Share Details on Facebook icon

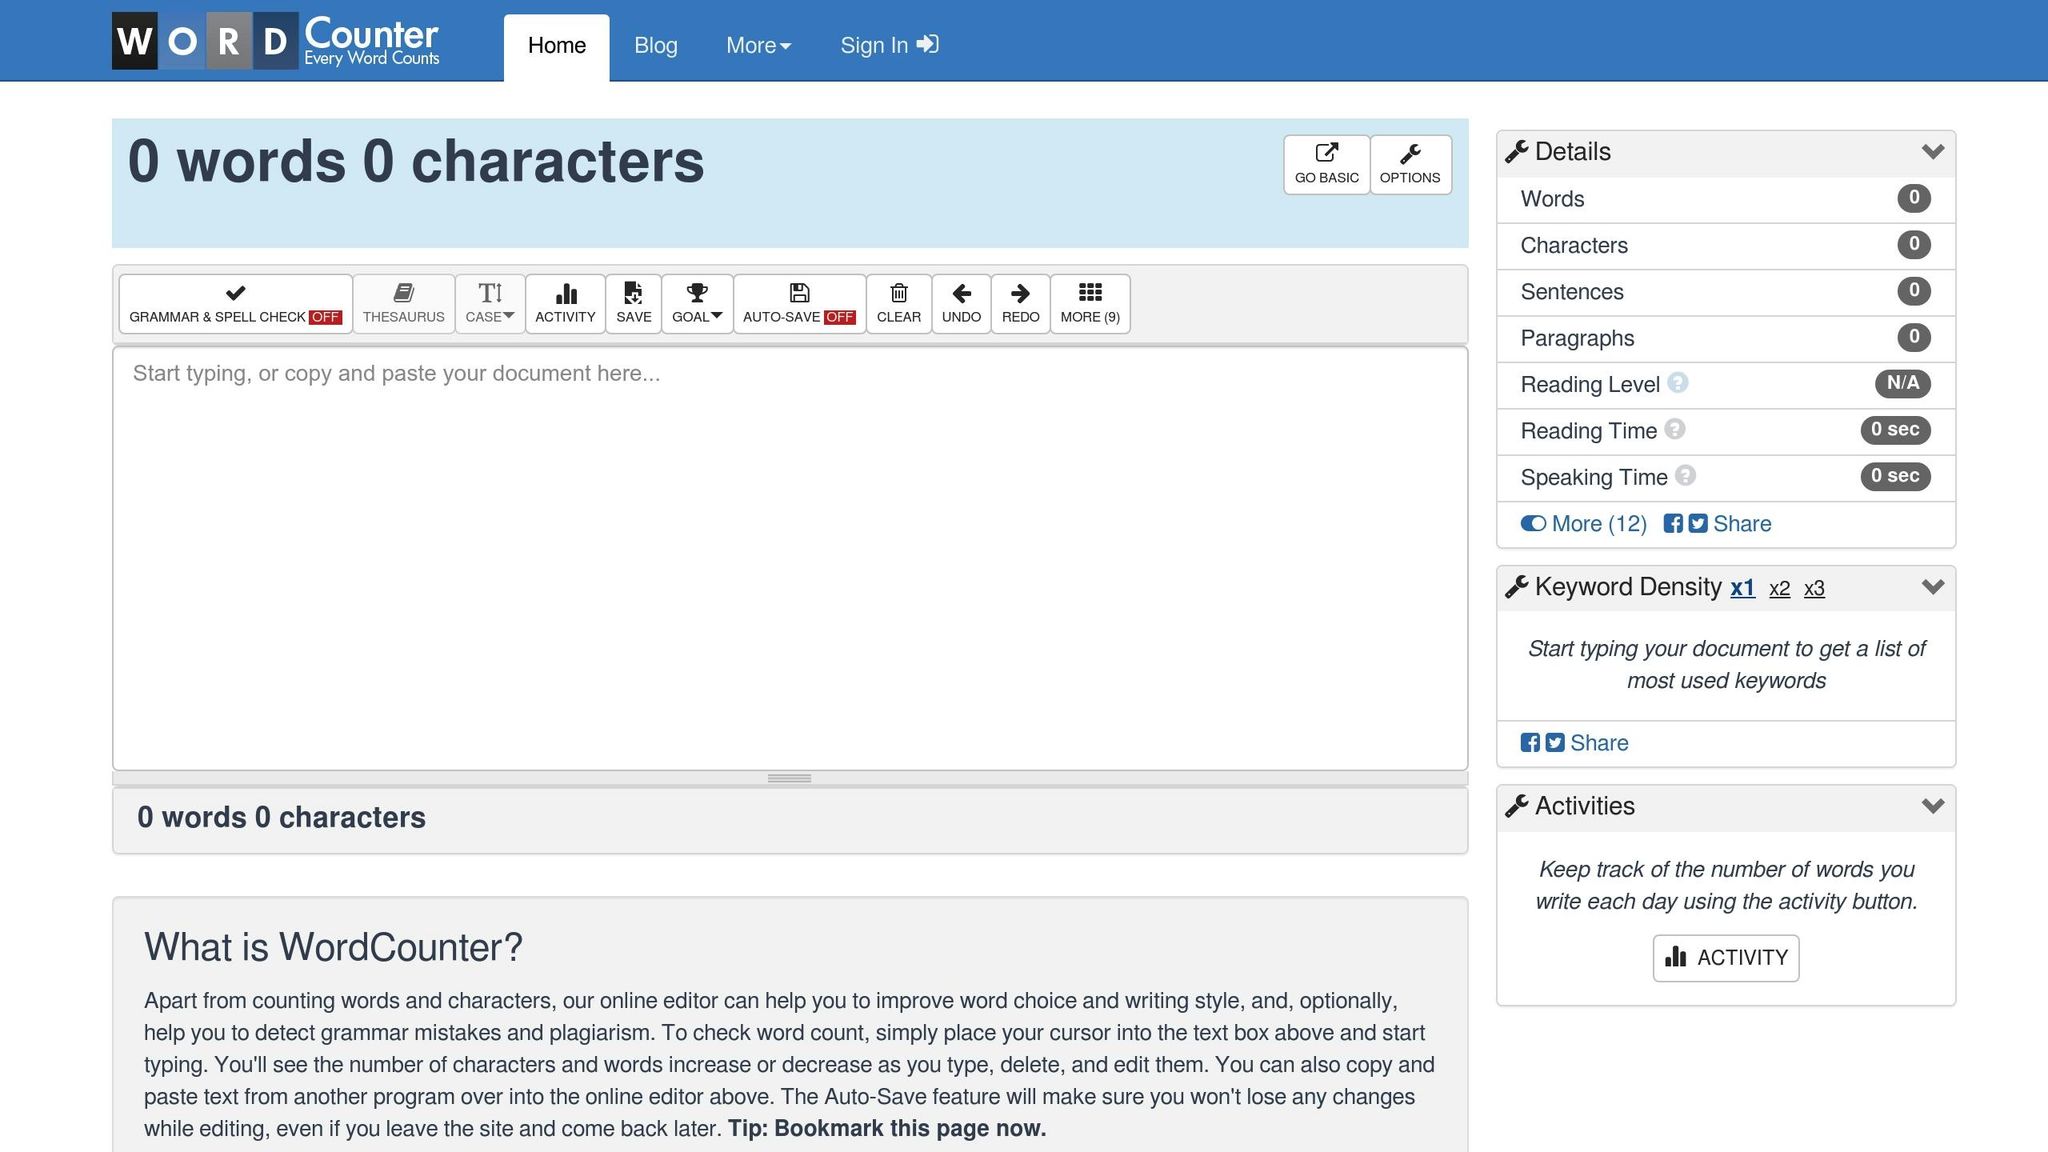tap(1673, 523)
